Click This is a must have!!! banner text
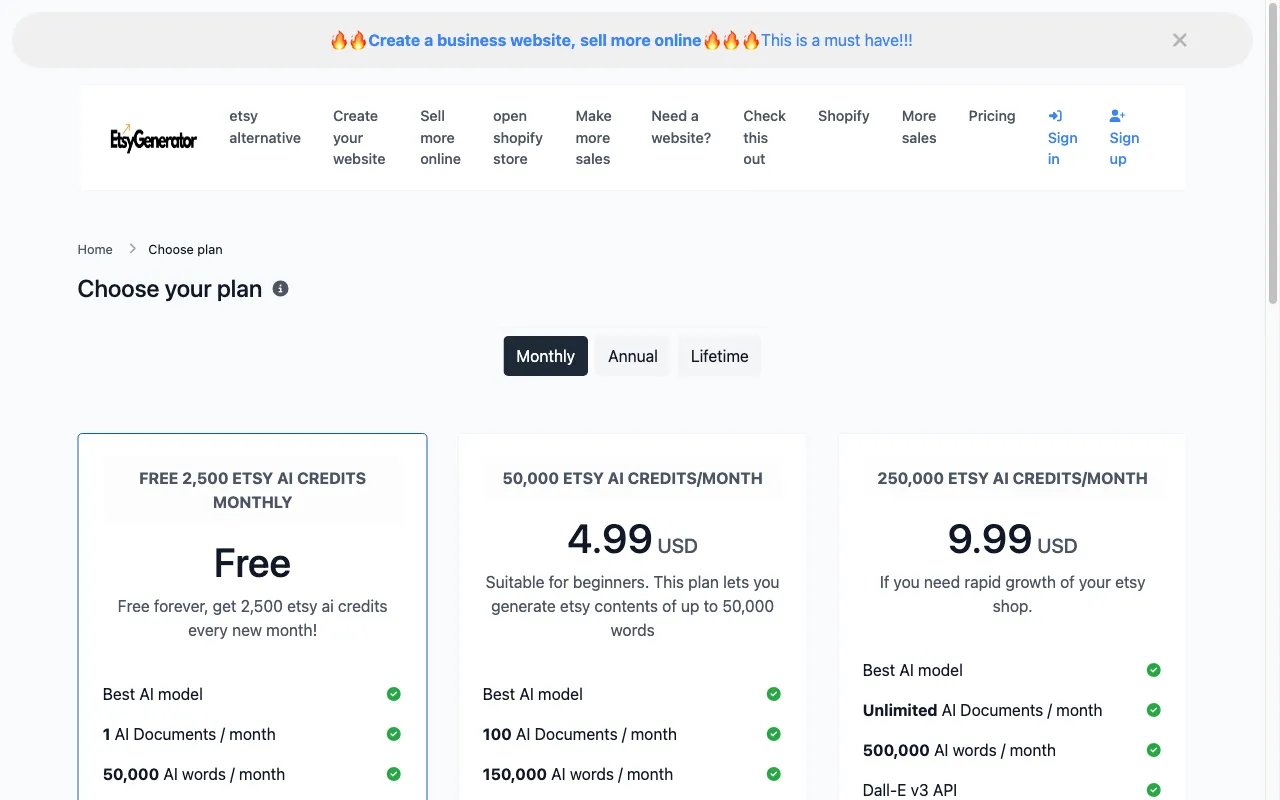The height and width of the screenshot is (800, 1280). (837, 40)
